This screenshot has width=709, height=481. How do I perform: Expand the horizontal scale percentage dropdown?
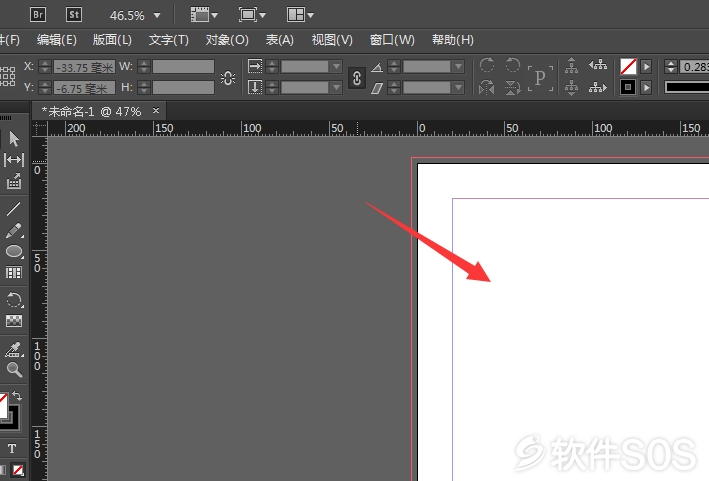(x=336, y=67)
